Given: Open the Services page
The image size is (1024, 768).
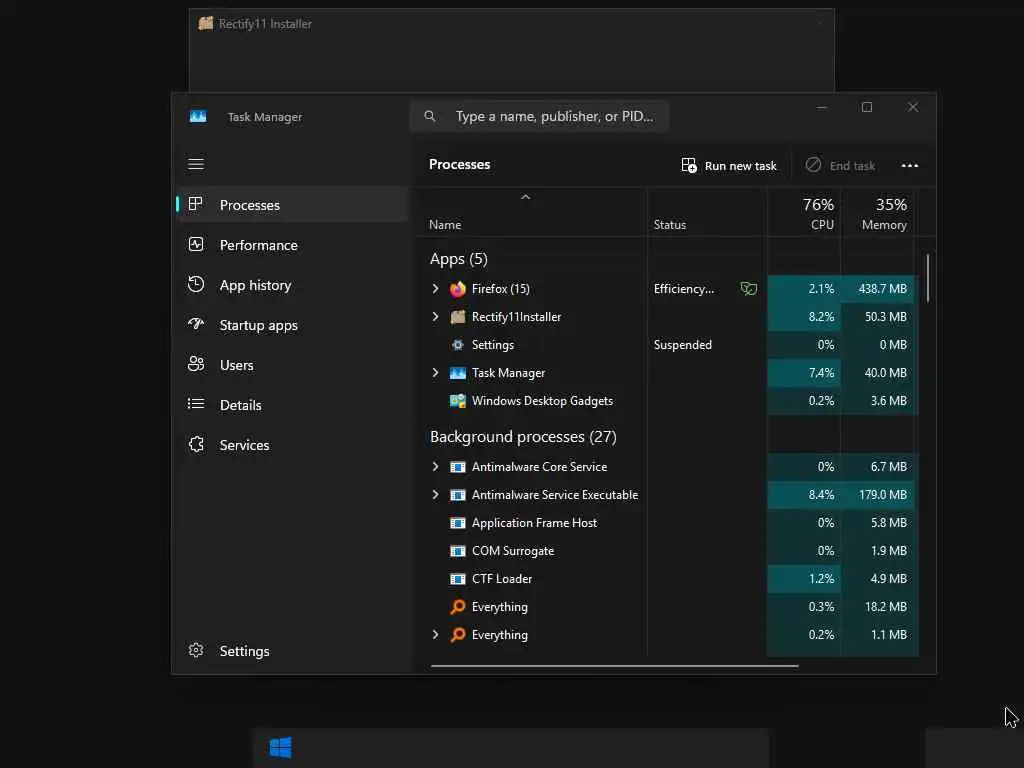Looking at the screenshot, I should point(292,445).
